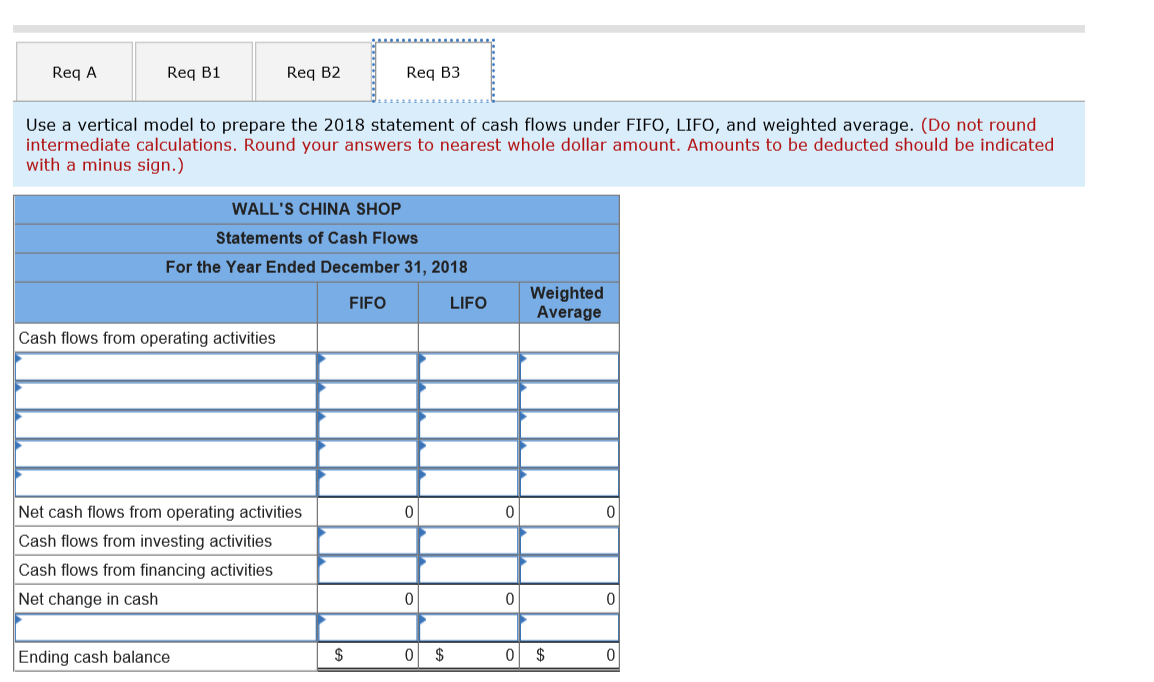Click Weighted Average cell in fifth operating row
Image resolution: width=1154 pixels, height=682 pixels.
569,483
